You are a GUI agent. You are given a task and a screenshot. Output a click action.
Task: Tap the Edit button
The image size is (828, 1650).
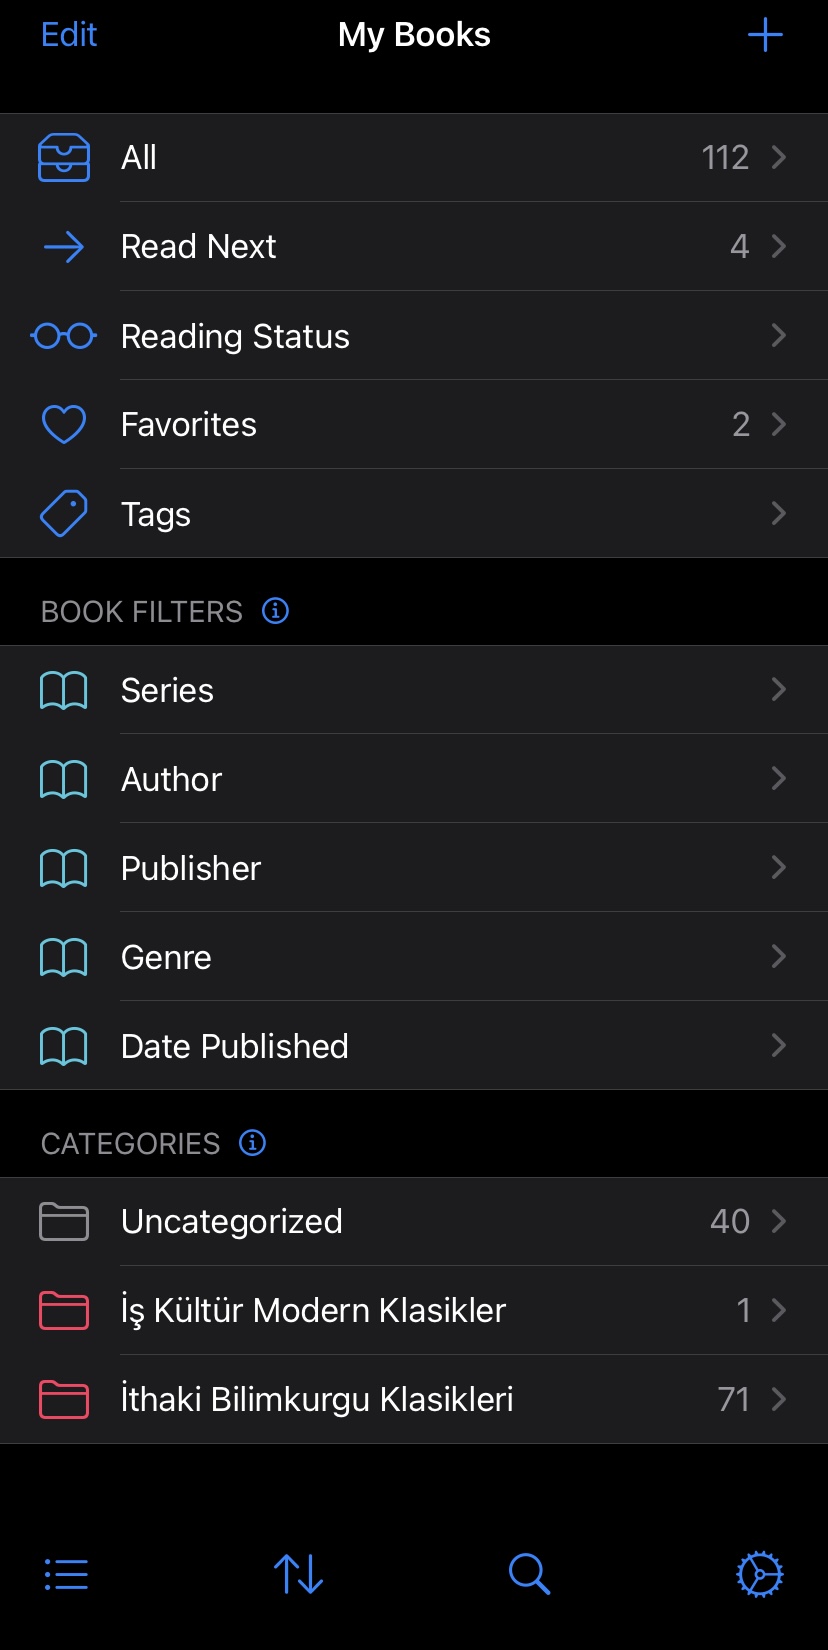click(x=69, y=35)
